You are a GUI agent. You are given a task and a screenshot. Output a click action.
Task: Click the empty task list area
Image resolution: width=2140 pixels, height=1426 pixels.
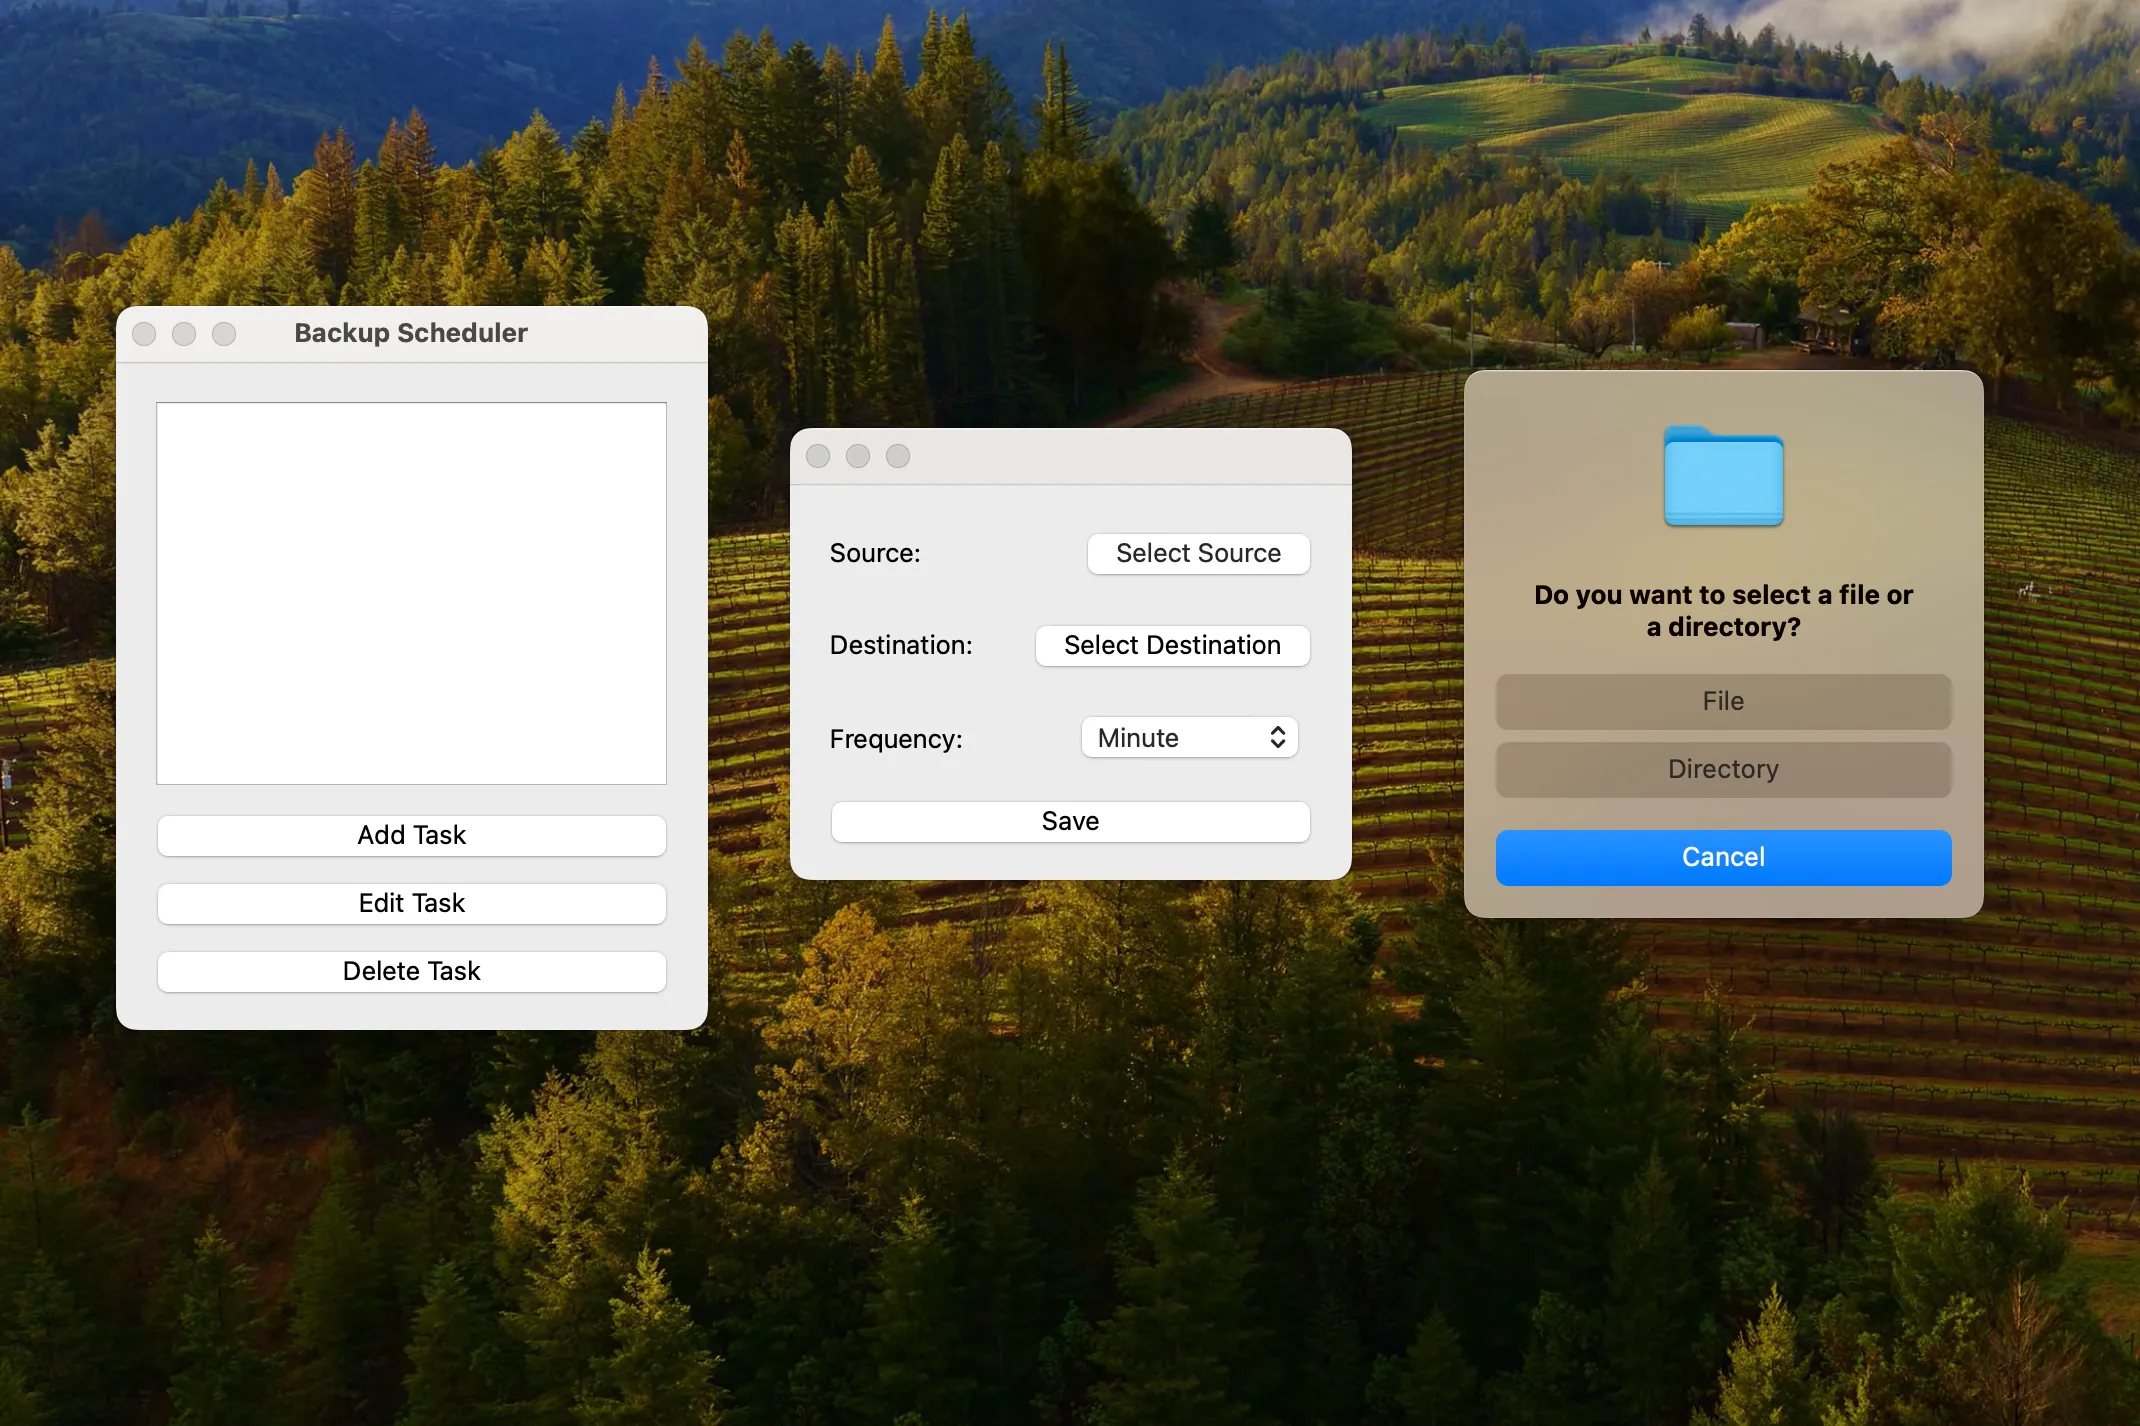410,592
